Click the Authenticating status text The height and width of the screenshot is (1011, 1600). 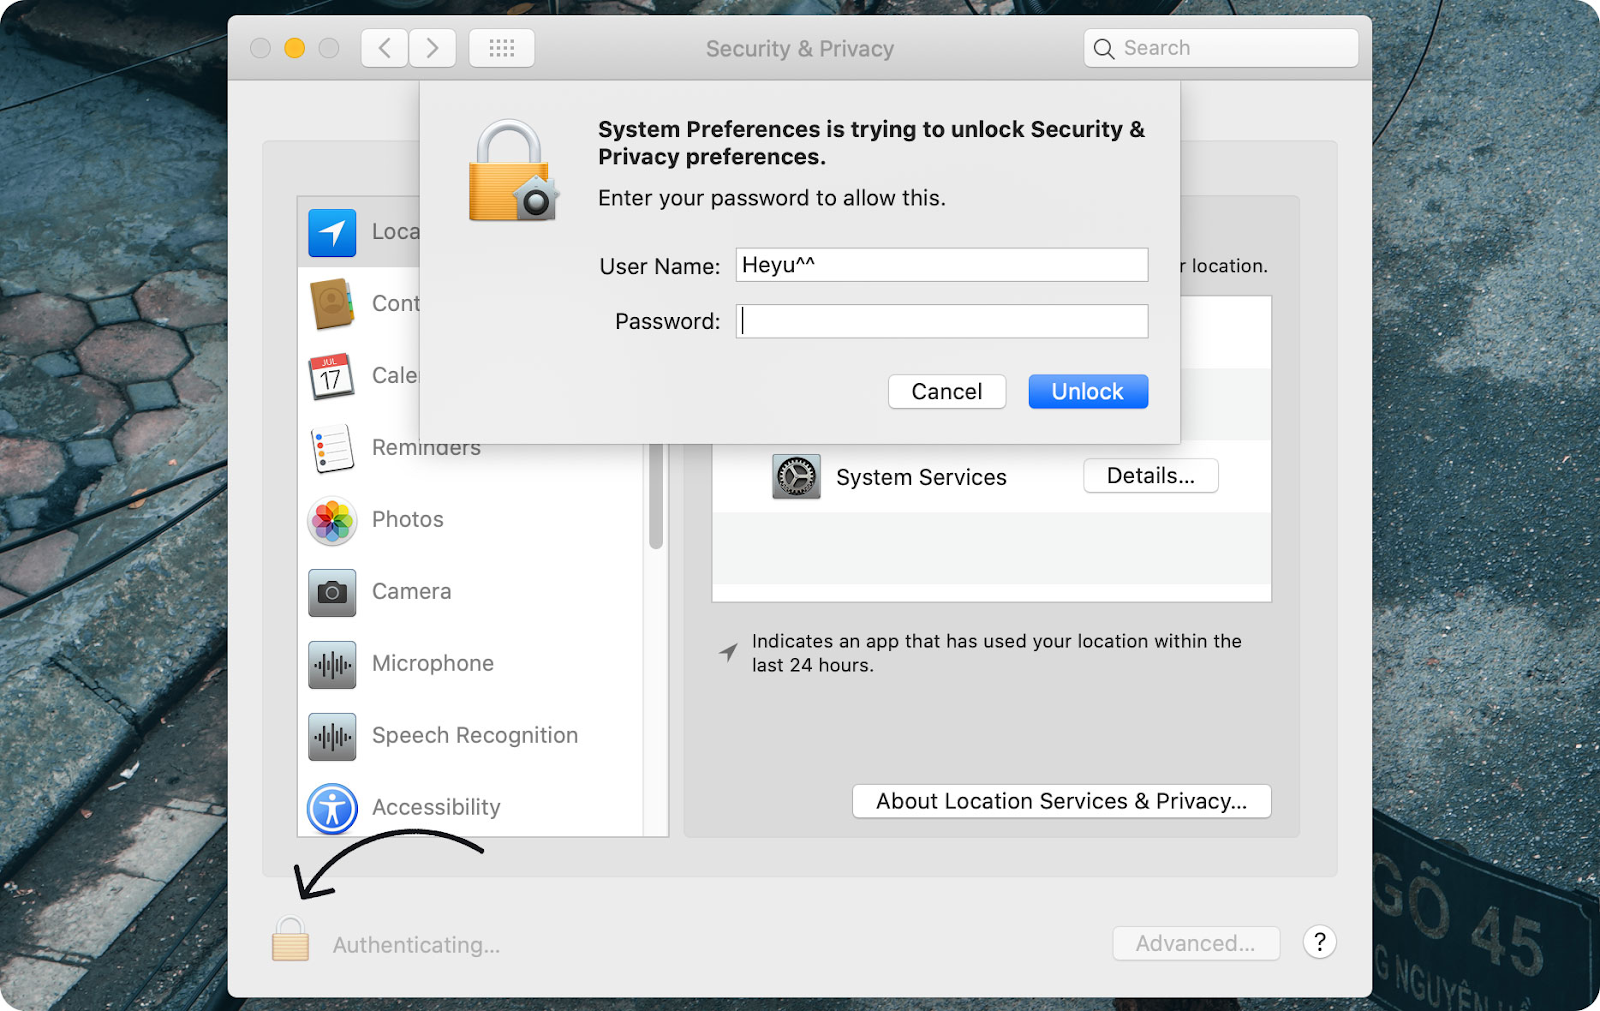point(417,945)
